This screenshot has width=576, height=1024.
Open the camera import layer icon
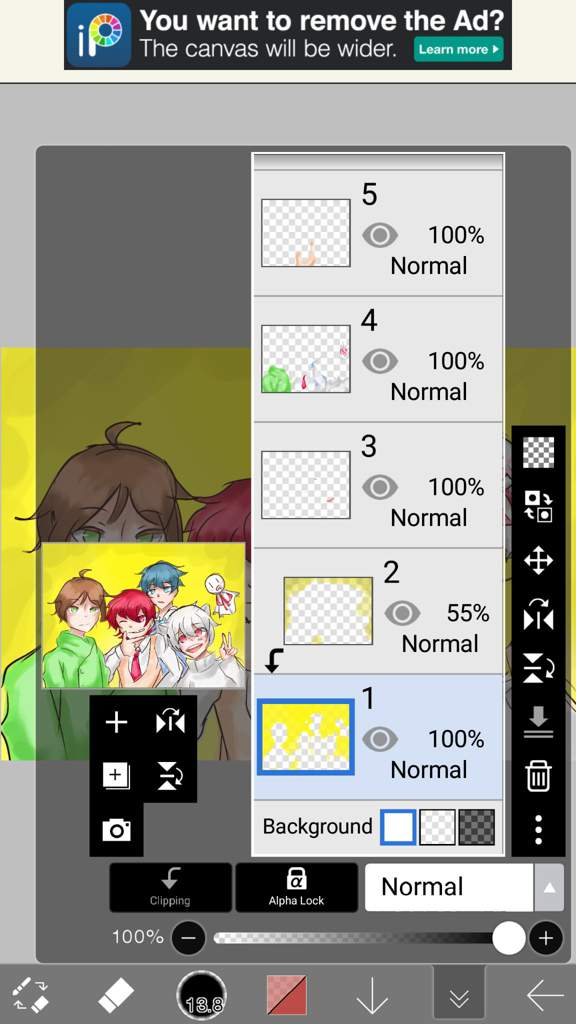click(116, 830)
